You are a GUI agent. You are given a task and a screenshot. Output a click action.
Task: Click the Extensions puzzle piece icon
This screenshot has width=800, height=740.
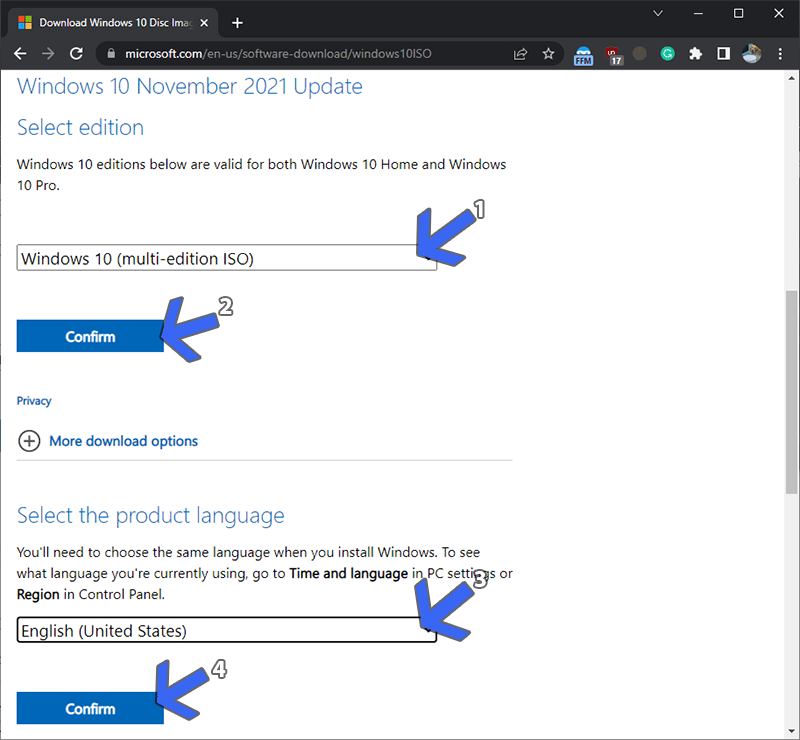click(x=695, y=55)
